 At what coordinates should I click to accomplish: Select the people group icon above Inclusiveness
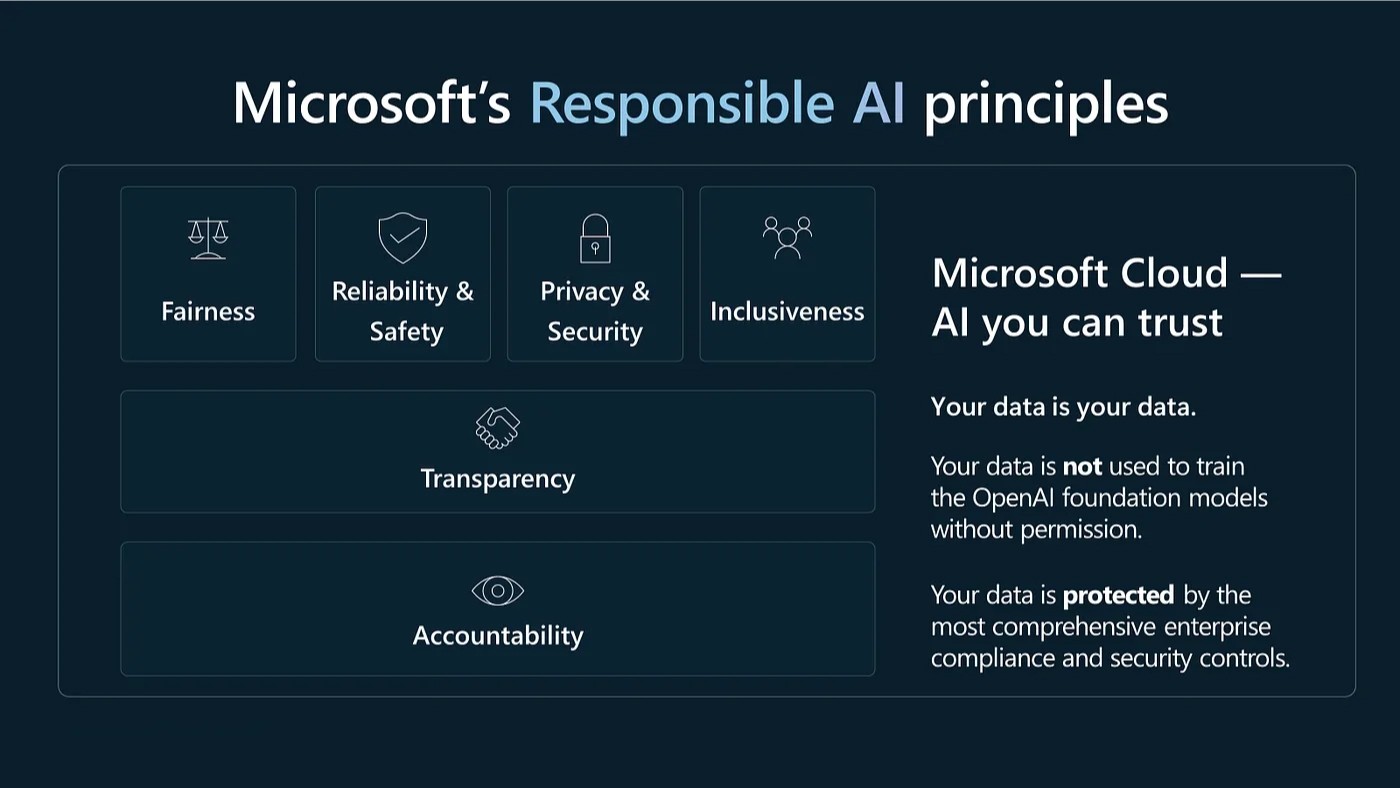787,238
